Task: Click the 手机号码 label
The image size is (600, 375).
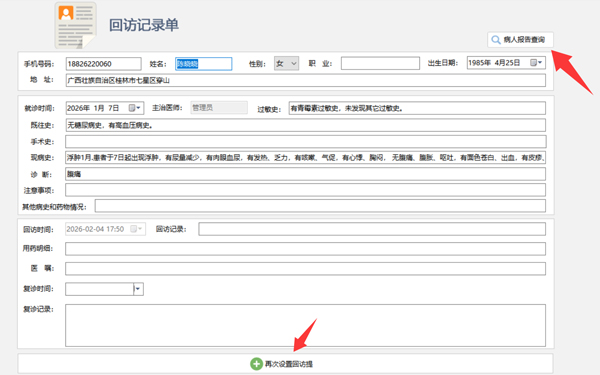Action: point(39,64)
